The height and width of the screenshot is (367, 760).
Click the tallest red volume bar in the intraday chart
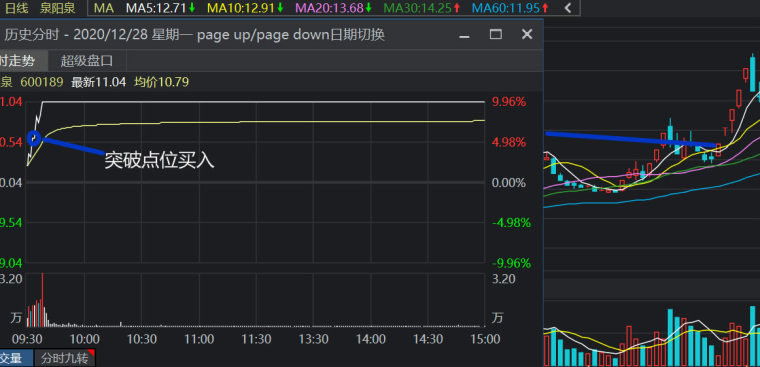tap(42, 300)
